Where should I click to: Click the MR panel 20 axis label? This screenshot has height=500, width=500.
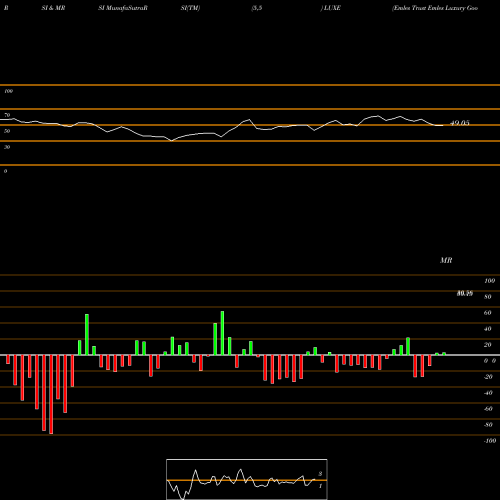tap(488, 345)
